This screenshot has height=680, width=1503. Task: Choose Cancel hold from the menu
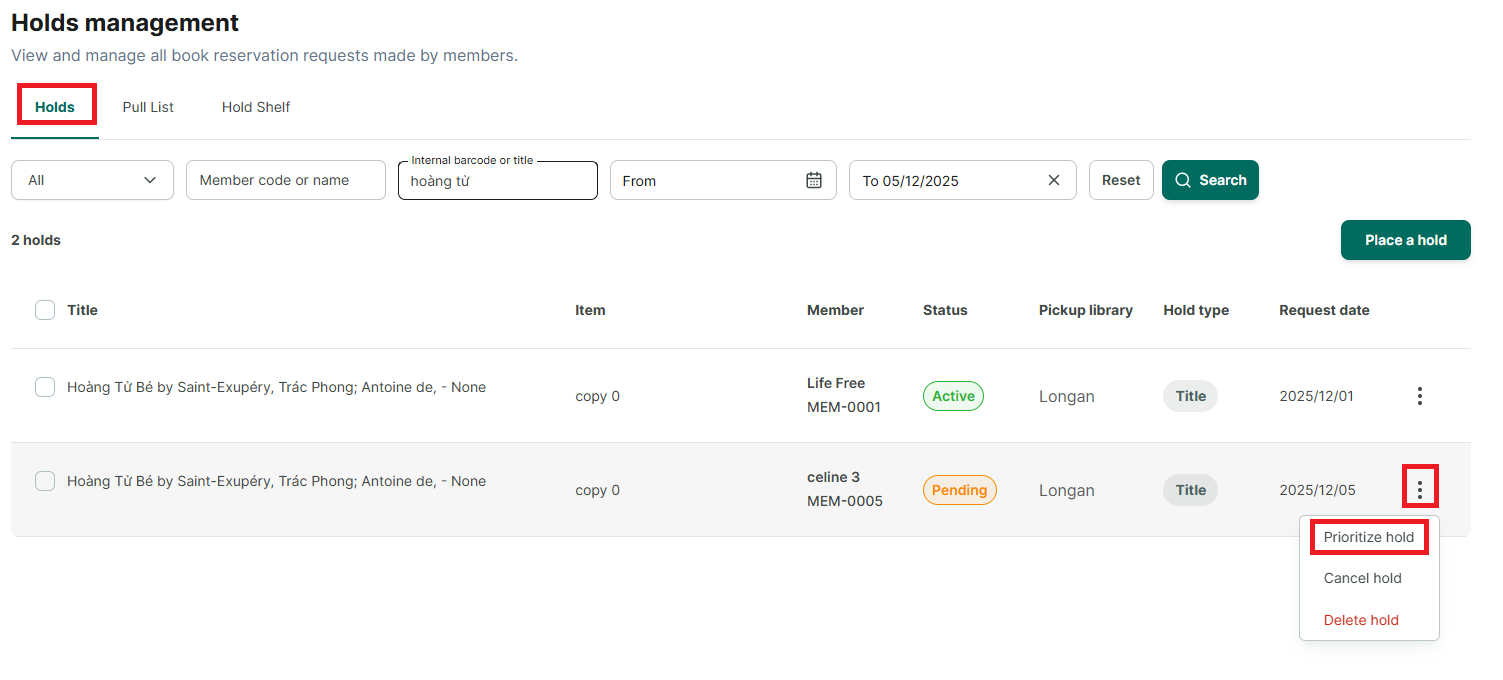click(1363, 578)
